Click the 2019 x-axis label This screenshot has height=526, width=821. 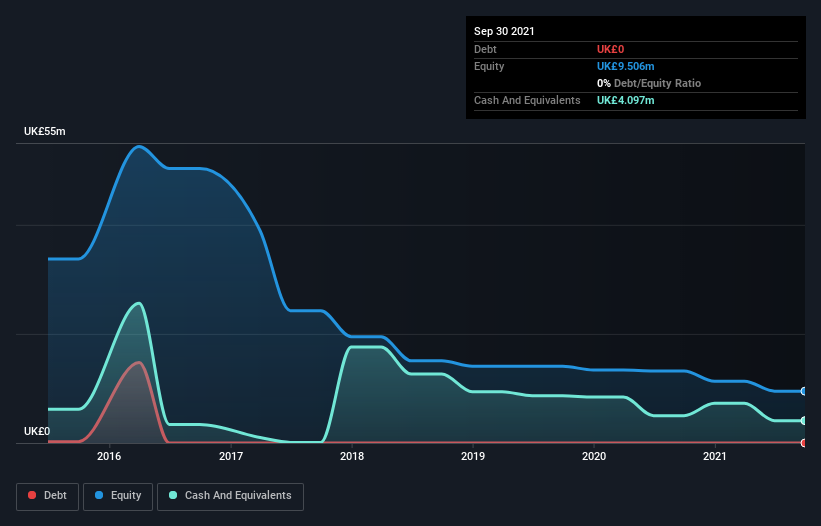[473, 456]
